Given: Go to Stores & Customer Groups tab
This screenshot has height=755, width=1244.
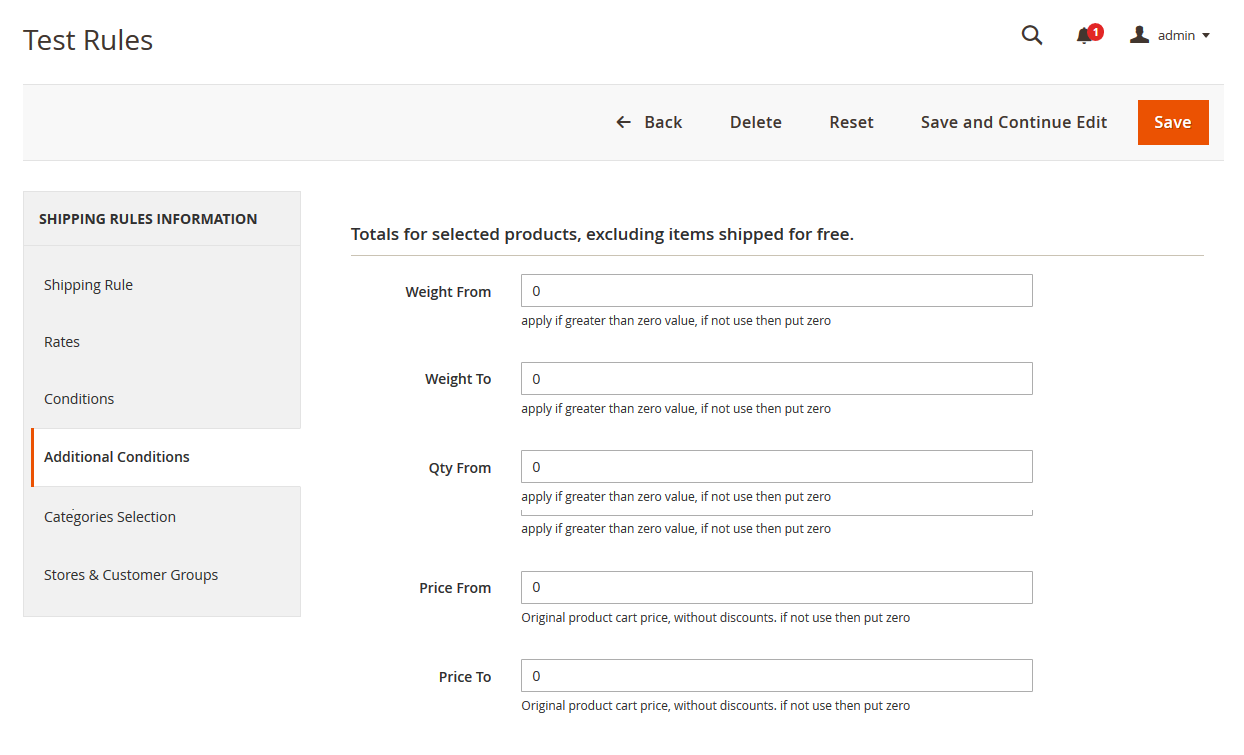Looking at the screenshot, I should tap(131, 575).
